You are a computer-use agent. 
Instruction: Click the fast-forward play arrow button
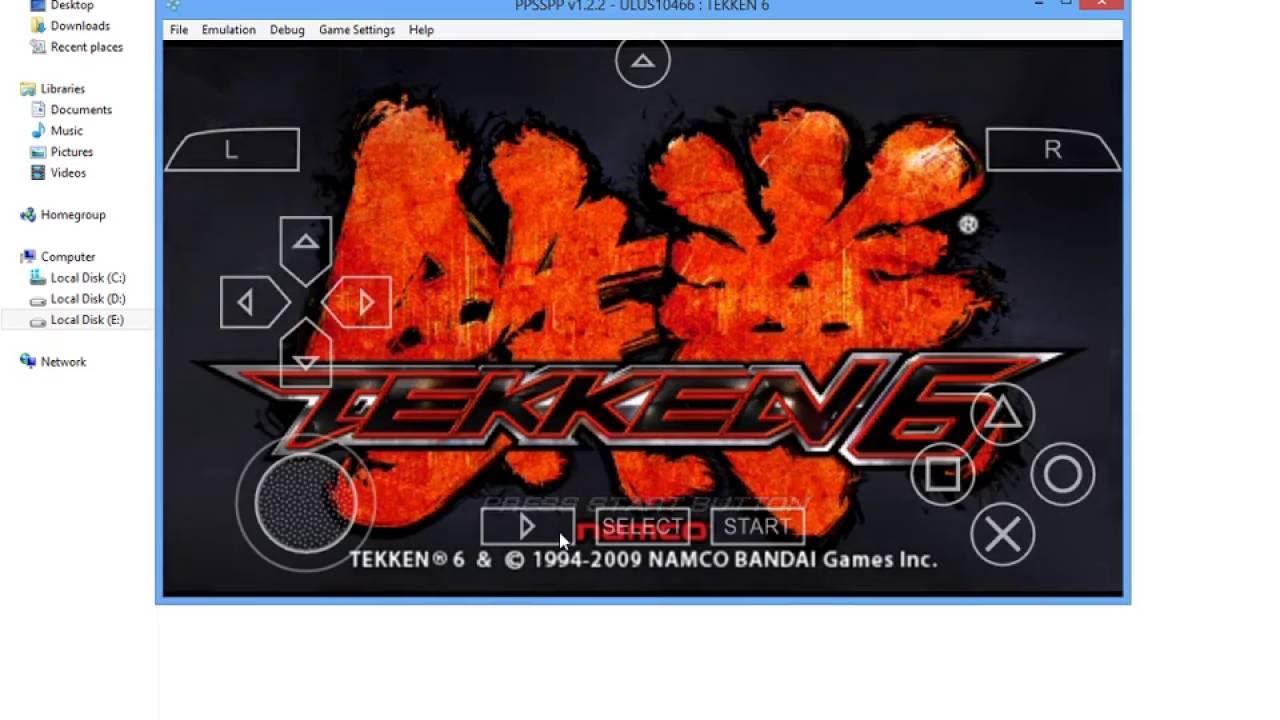click(x=527, y=527)
